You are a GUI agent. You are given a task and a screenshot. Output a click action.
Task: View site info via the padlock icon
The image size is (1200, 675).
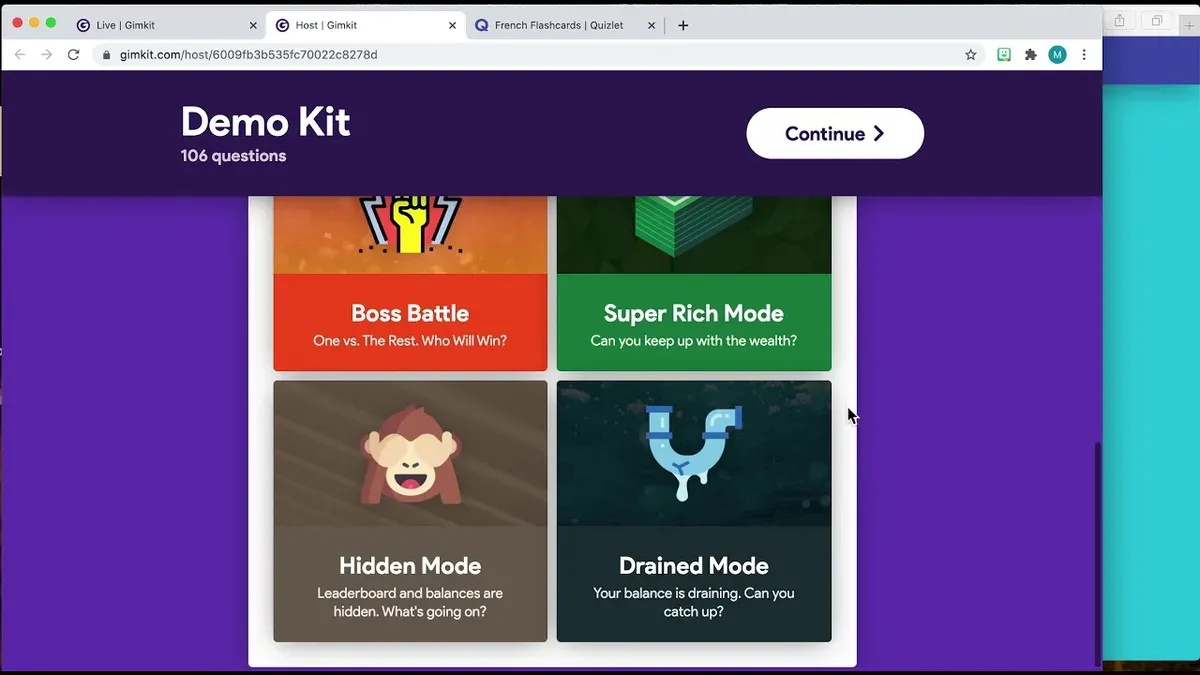pos(107,55)
